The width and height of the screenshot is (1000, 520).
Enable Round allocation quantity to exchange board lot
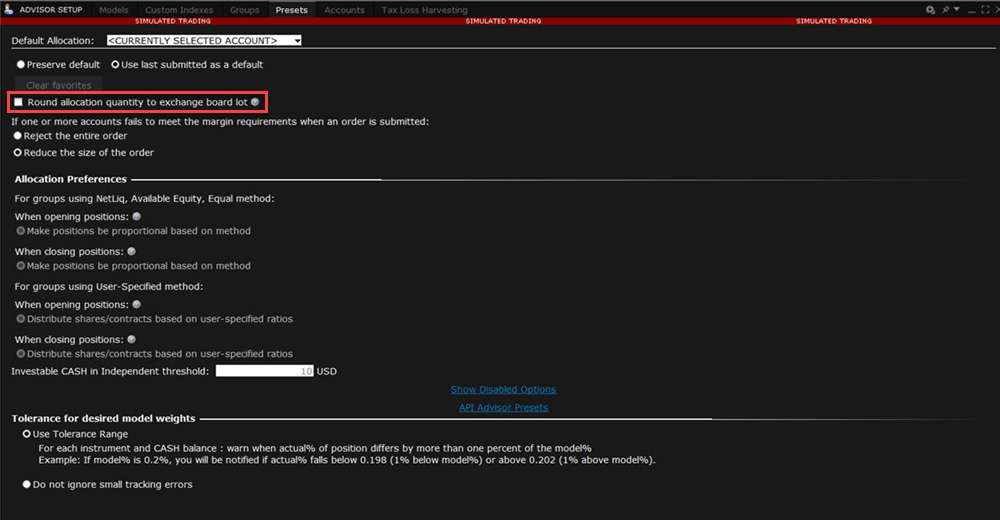click(x=18, y=102)
